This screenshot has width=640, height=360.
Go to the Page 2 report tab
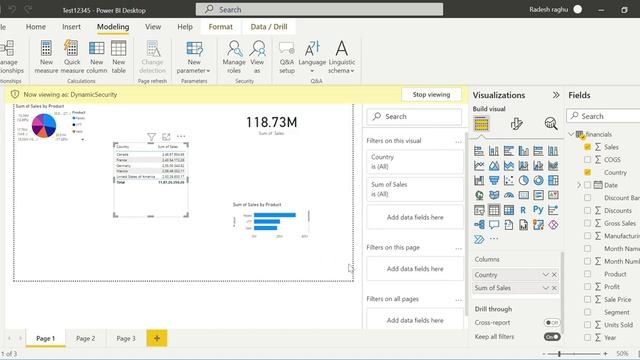[86, 338]
